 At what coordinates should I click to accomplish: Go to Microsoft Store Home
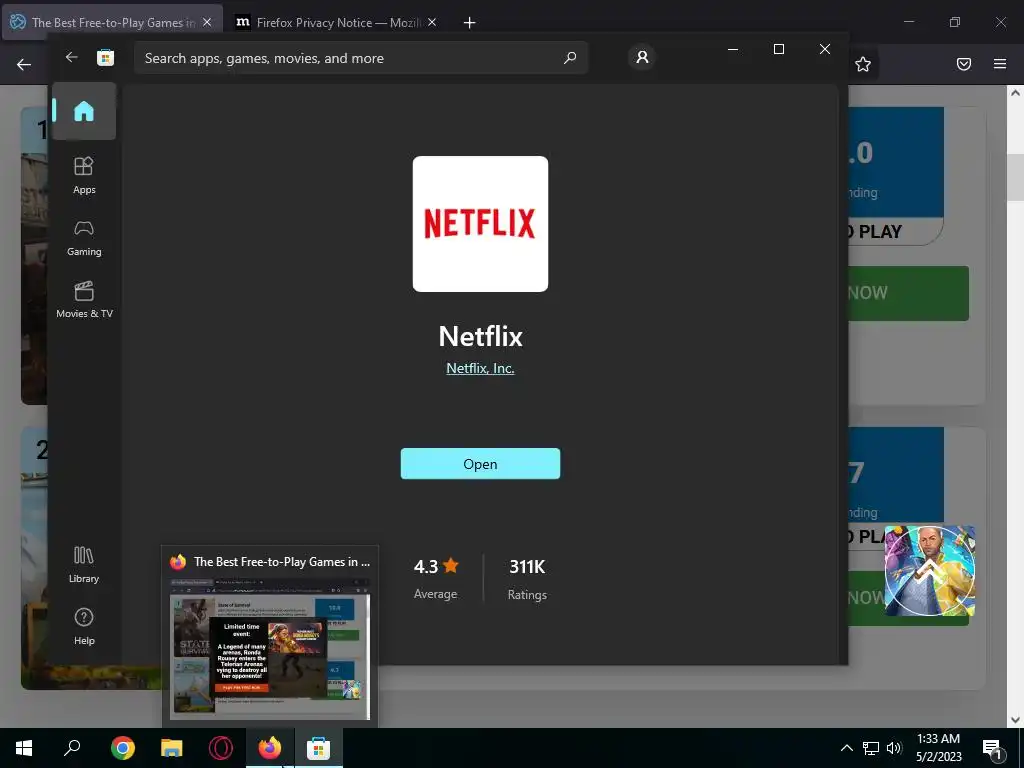[x=84, y=112]
